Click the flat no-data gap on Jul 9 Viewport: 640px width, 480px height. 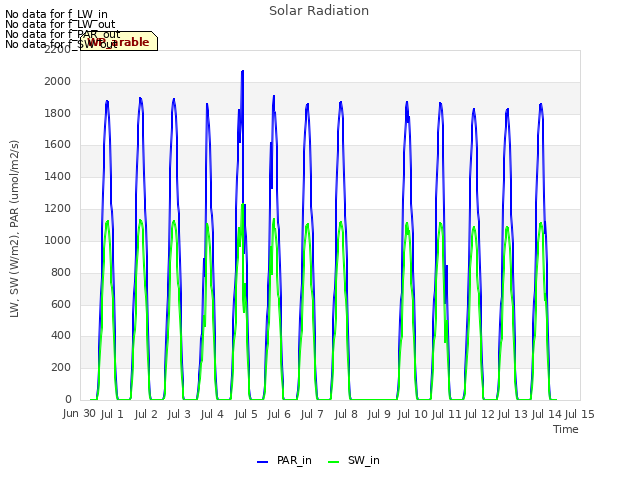tap(373, 400)
